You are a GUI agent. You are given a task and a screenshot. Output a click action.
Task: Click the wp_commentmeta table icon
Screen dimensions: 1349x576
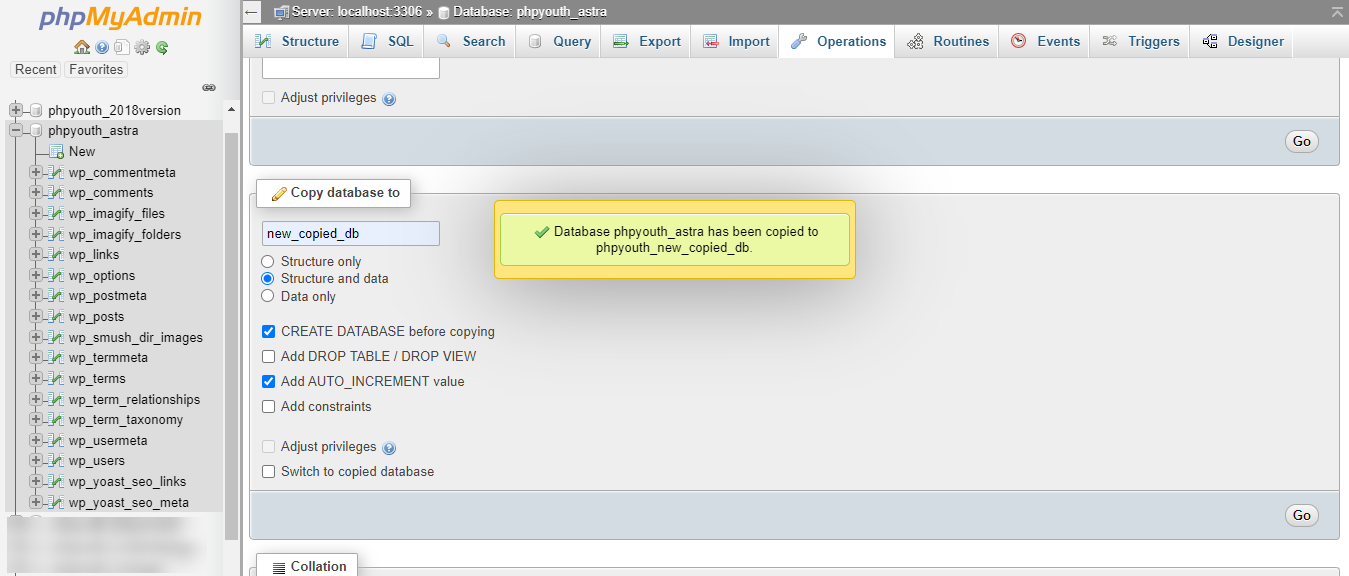56,172
